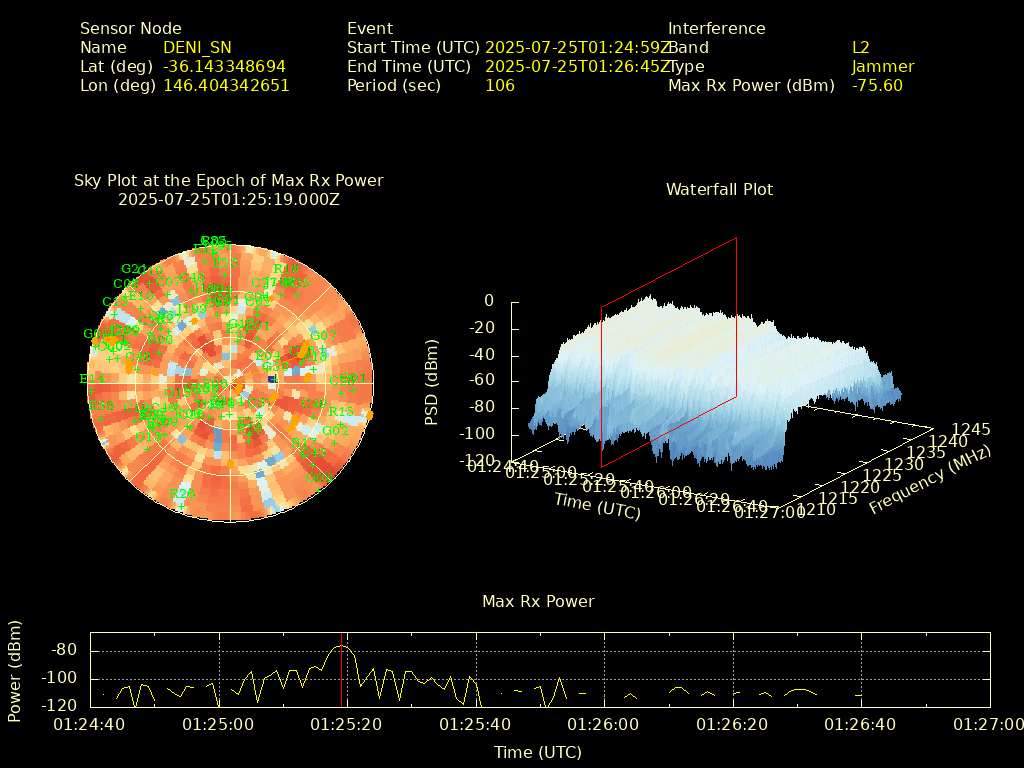1024x768 pixels.
Task: Select the Max Rx Power -75.60 value
Action: point(877,86)
